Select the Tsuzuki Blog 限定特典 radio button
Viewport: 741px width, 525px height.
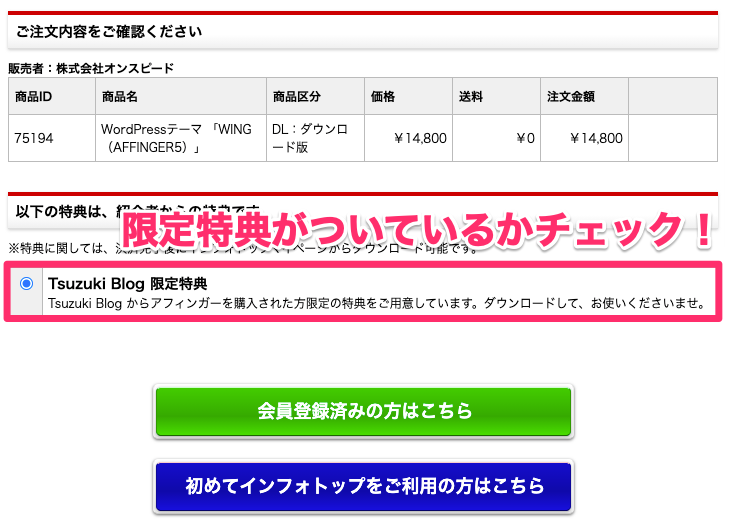point(26,284)
